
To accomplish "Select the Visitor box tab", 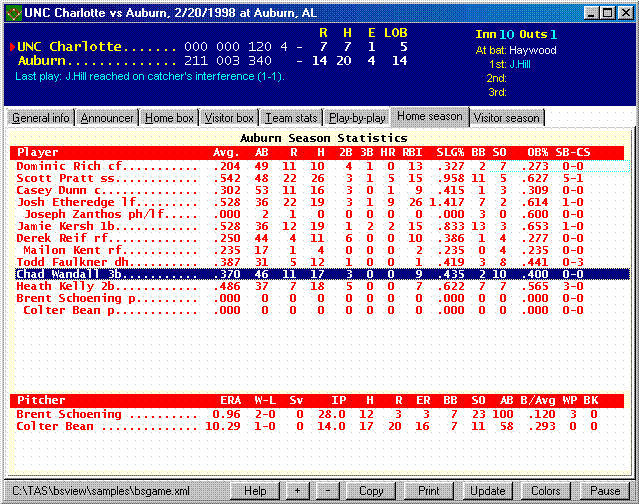I will [229, 118].
